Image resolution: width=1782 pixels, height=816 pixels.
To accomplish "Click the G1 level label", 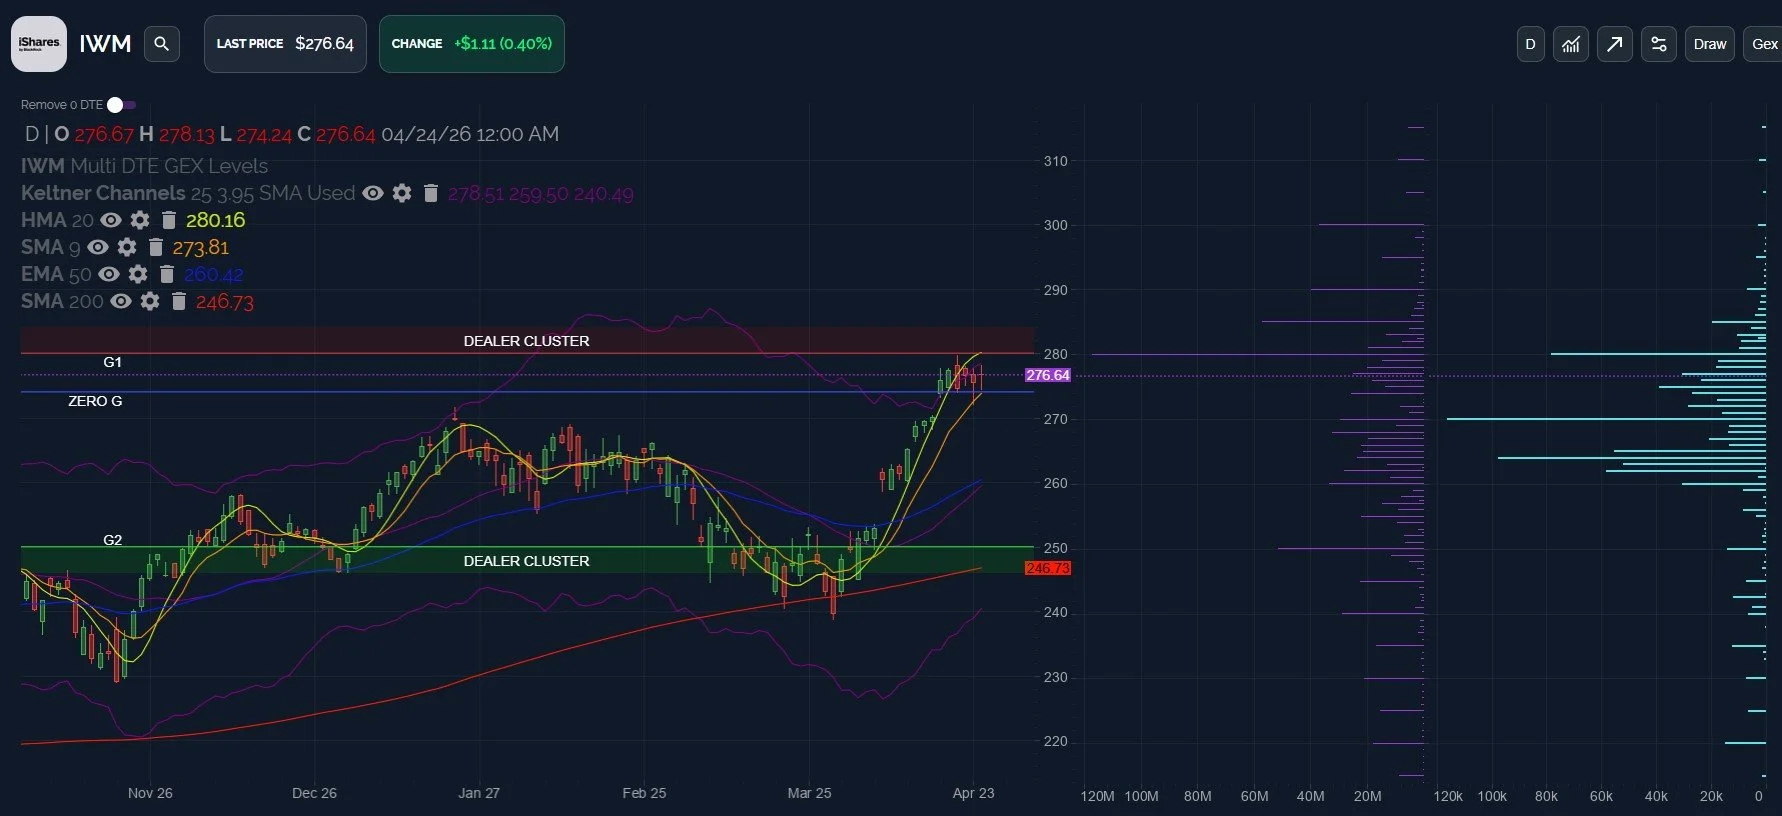I will pos(113,362).
